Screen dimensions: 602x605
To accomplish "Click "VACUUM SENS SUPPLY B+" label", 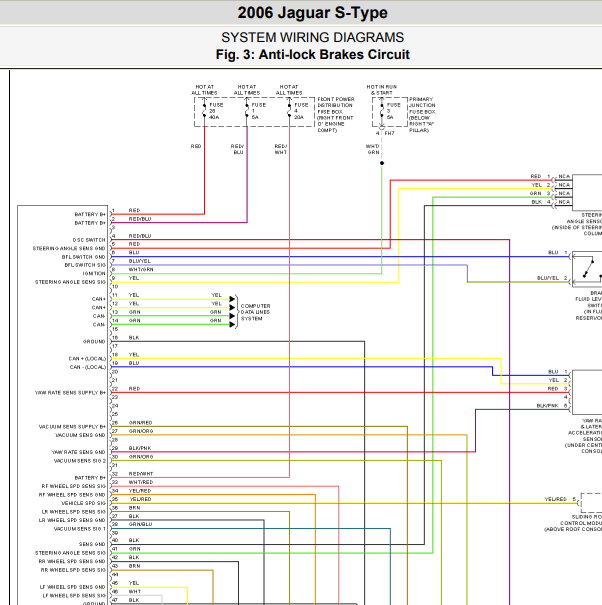I will point(72,427).
